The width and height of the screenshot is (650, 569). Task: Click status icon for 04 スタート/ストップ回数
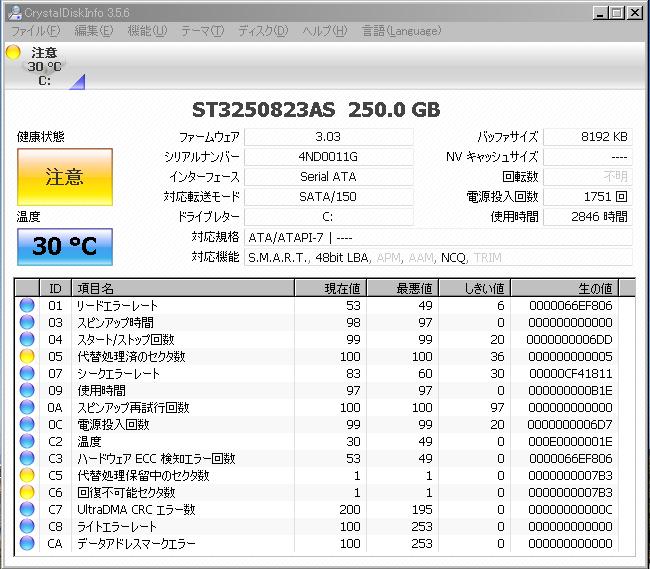[27, 339]
